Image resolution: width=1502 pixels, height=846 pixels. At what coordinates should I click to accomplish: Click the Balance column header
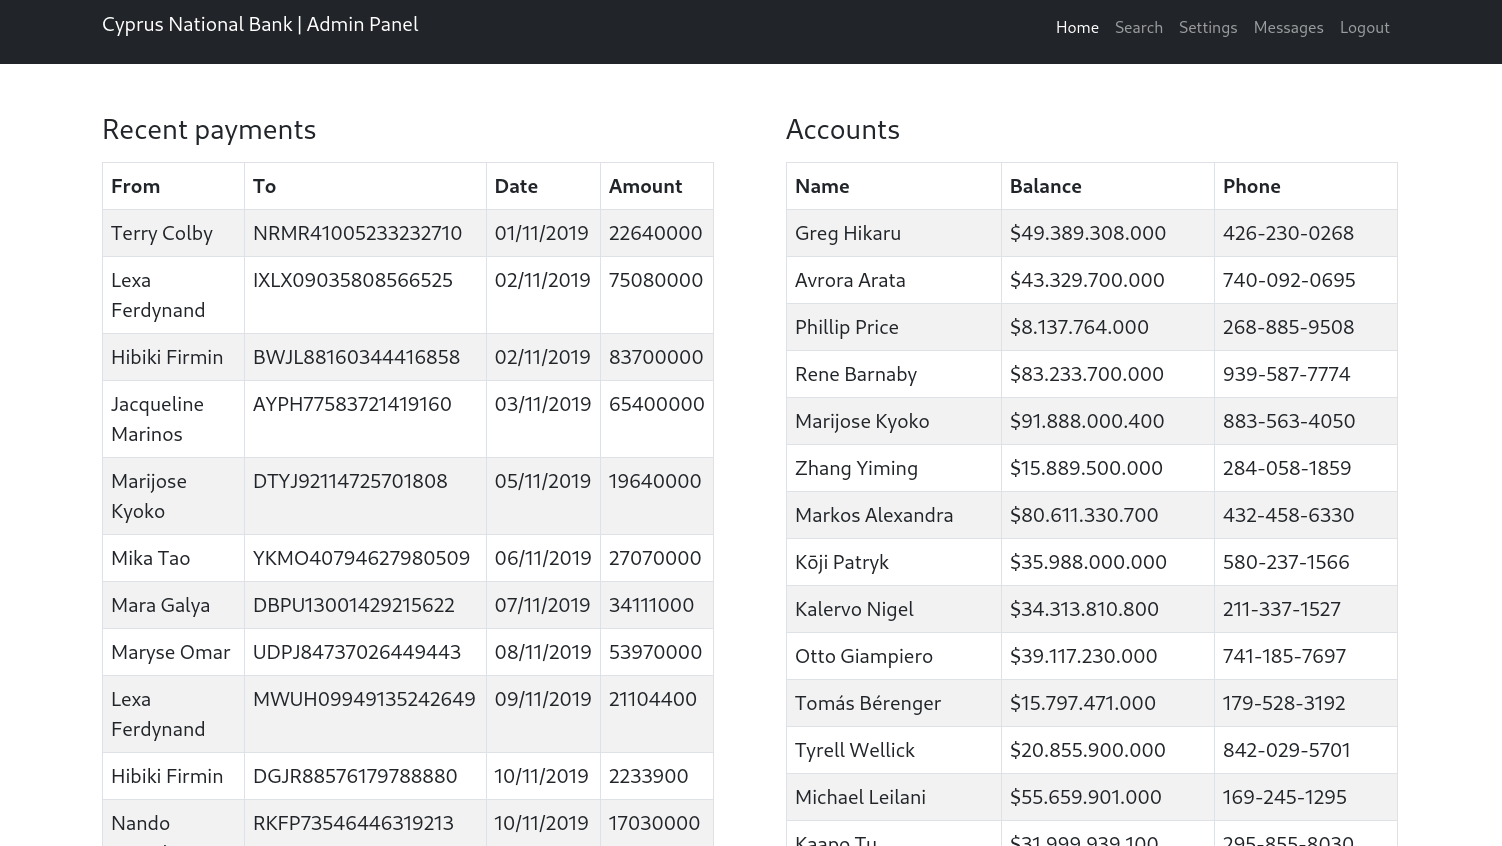[1045, 186]
